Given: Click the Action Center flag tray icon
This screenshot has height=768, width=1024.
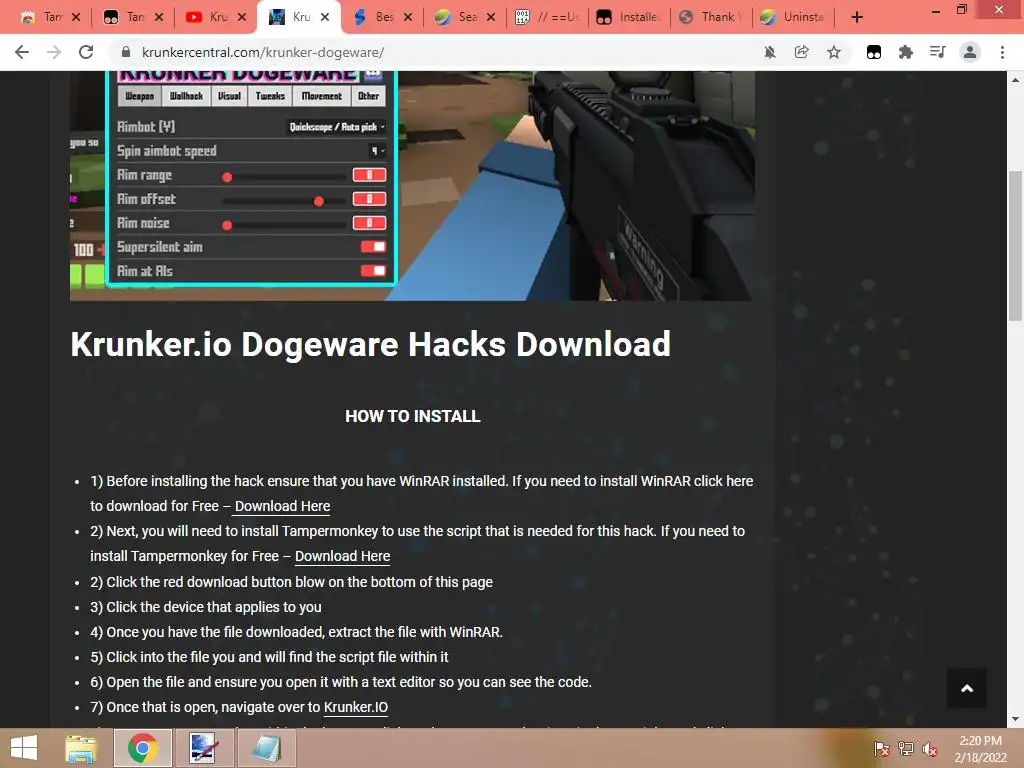Looking at the screenshot, I should click(881, 748).
